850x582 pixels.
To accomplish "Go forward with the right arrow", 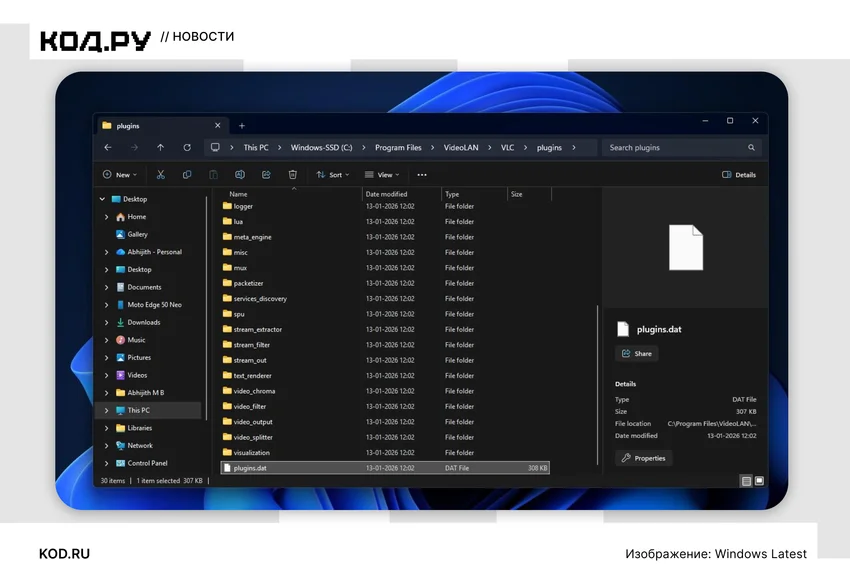I will (134, 147).
